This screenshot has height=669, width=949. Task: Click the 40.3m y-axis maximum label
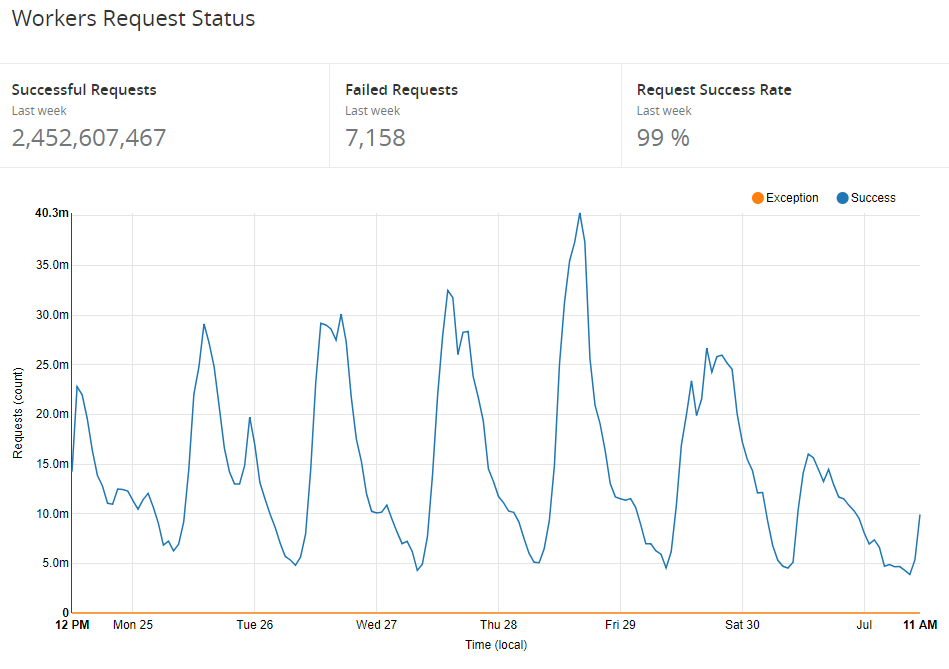pyautogui.click(x=50, y=213)
